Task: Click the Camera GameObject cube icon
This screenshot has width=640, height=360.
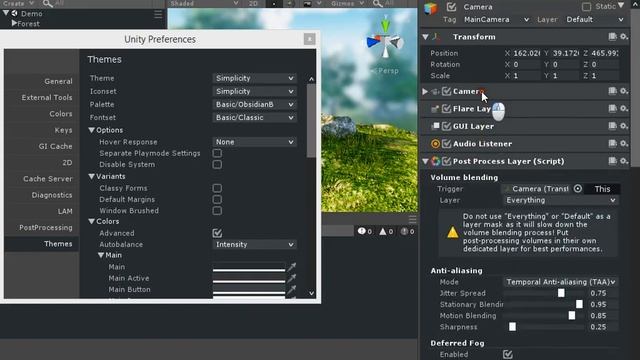Action: pyautogui.click(x=431, y=8)
